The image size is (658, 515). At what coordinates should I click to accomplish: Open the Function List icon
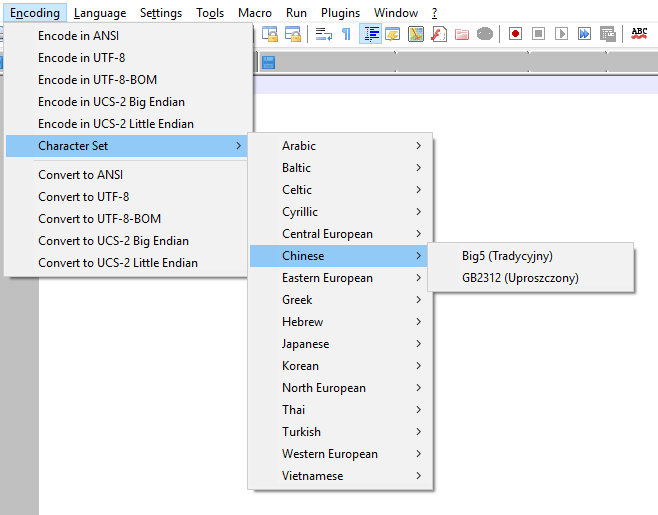point(439,34)
